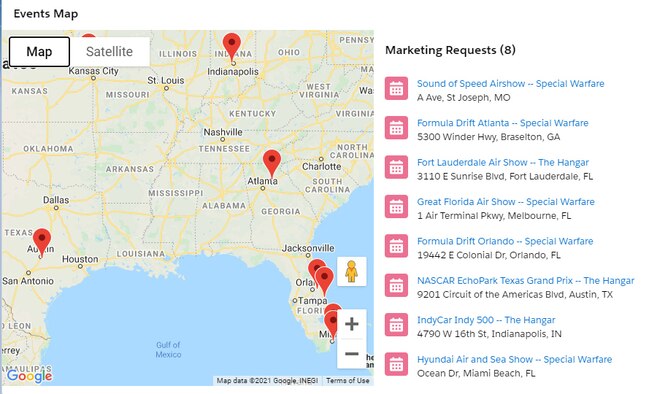Zoom out the map with minus button
The width and height of the screenshot is (649, 394).
tap(351, 353)
